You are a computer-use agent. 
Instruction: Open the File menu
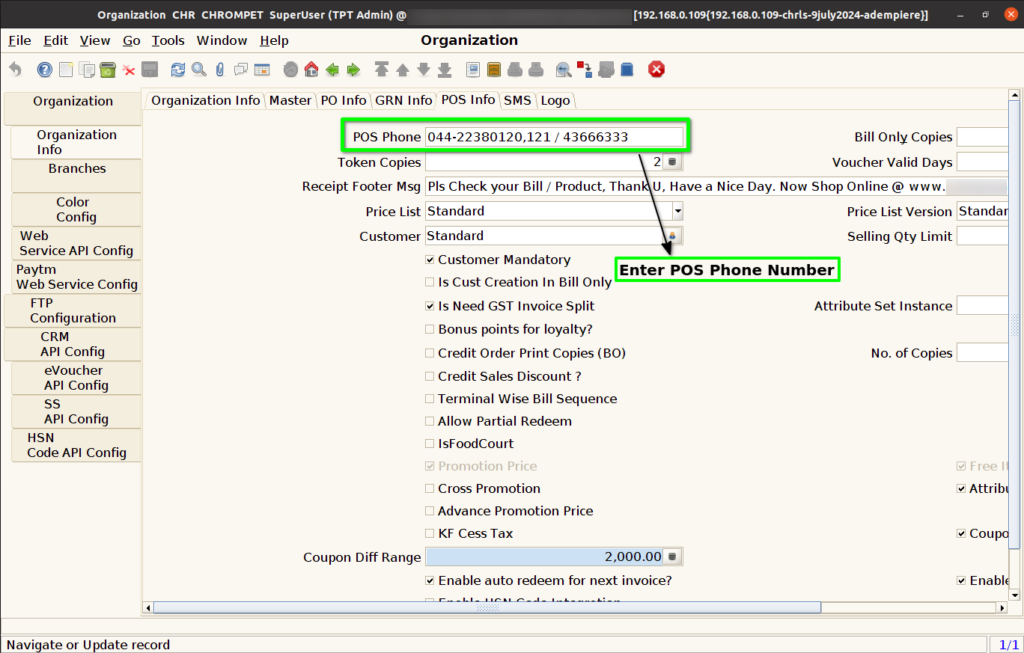20,40
